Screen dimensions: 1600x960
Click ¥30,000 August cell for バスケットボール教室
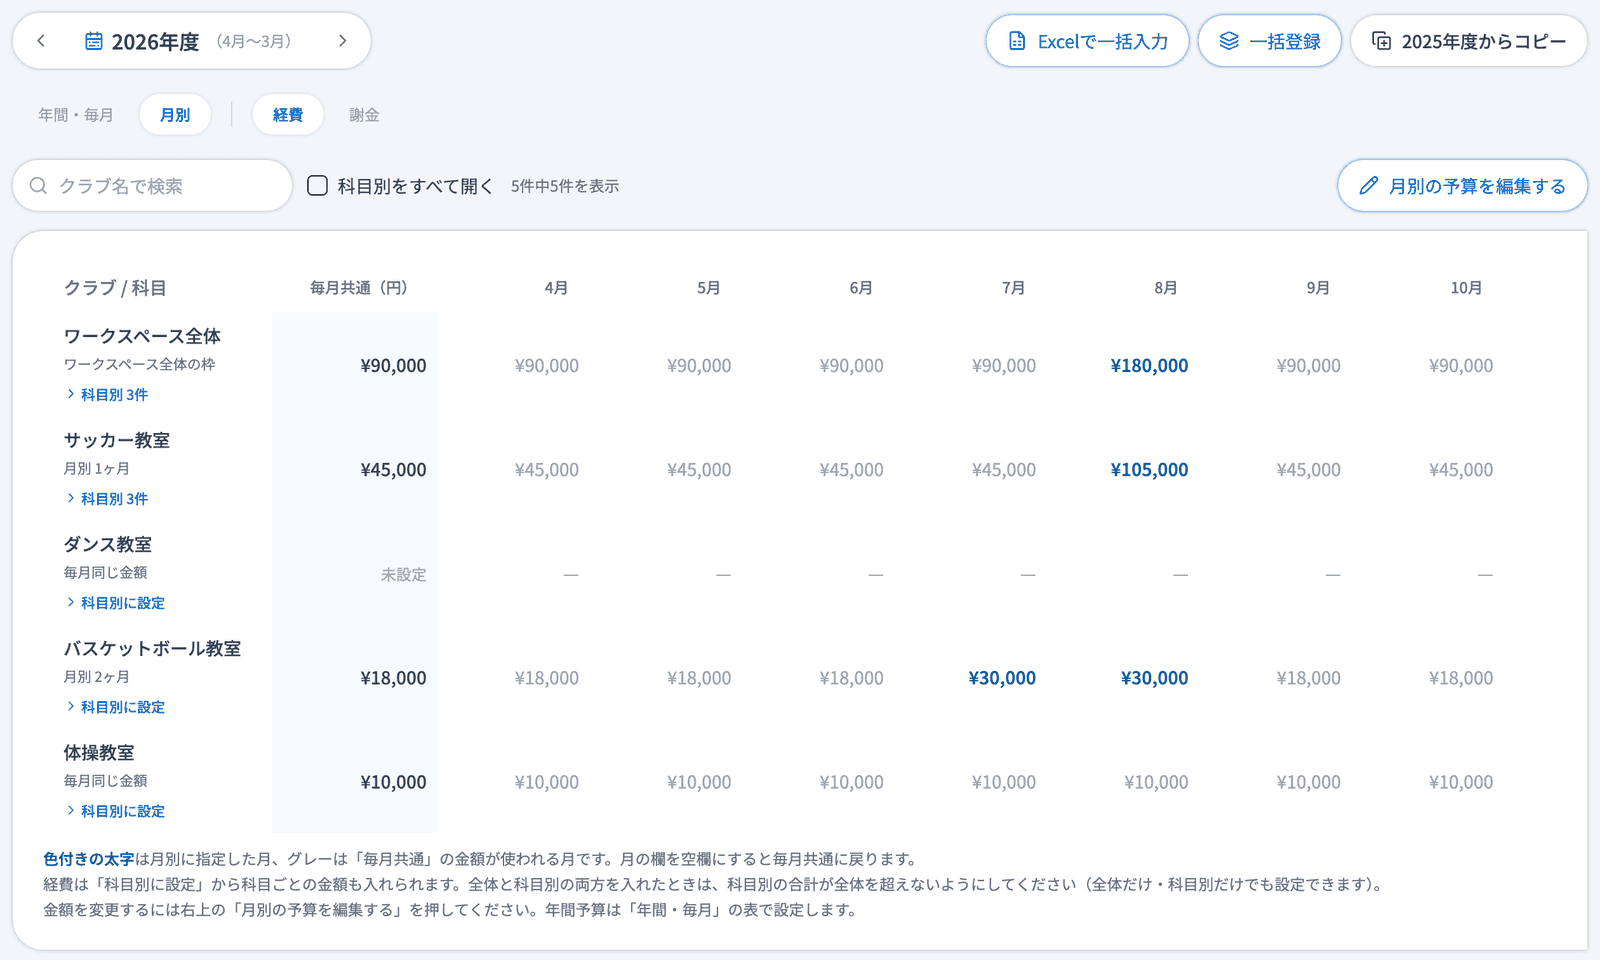pos(1154,678)
